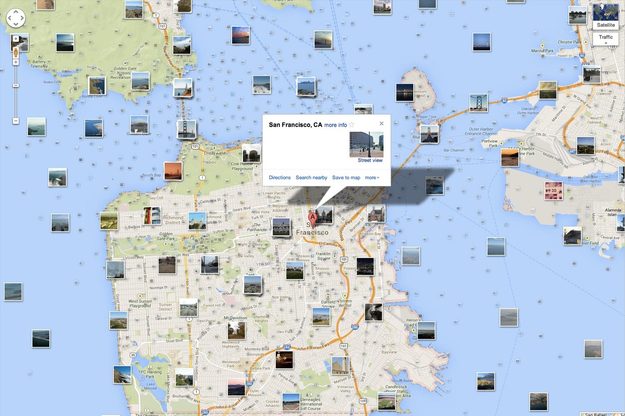Star the San Francisco, CA place
Screen dimensions: 625x416
[x=352, y=125]
